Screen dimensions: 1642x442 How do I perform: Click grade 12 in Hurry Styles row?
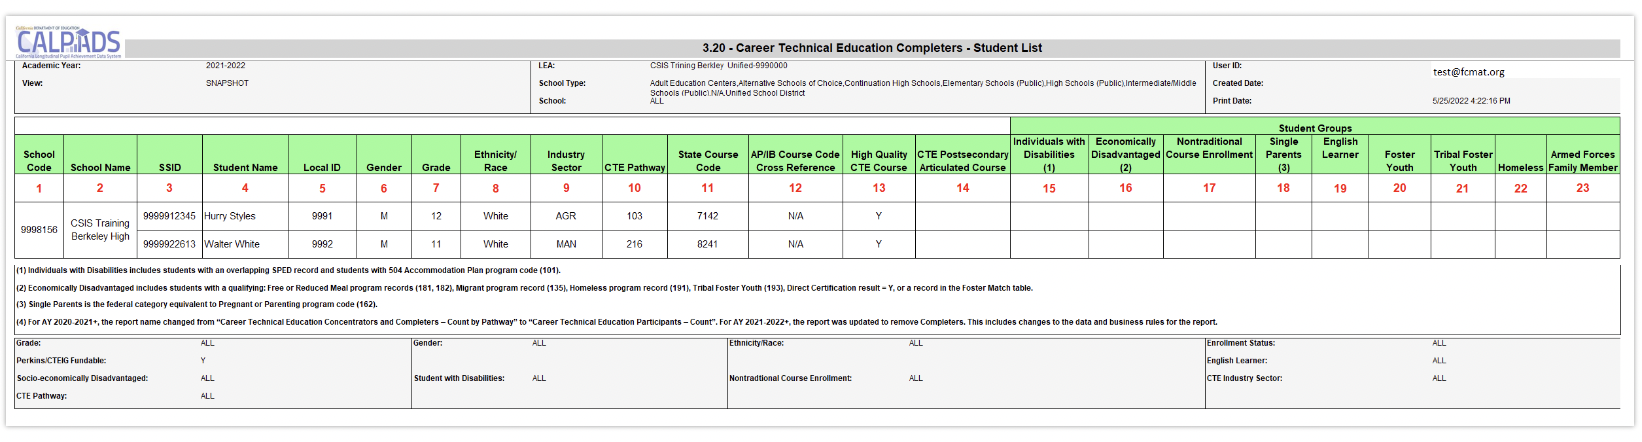coord(436,216)
